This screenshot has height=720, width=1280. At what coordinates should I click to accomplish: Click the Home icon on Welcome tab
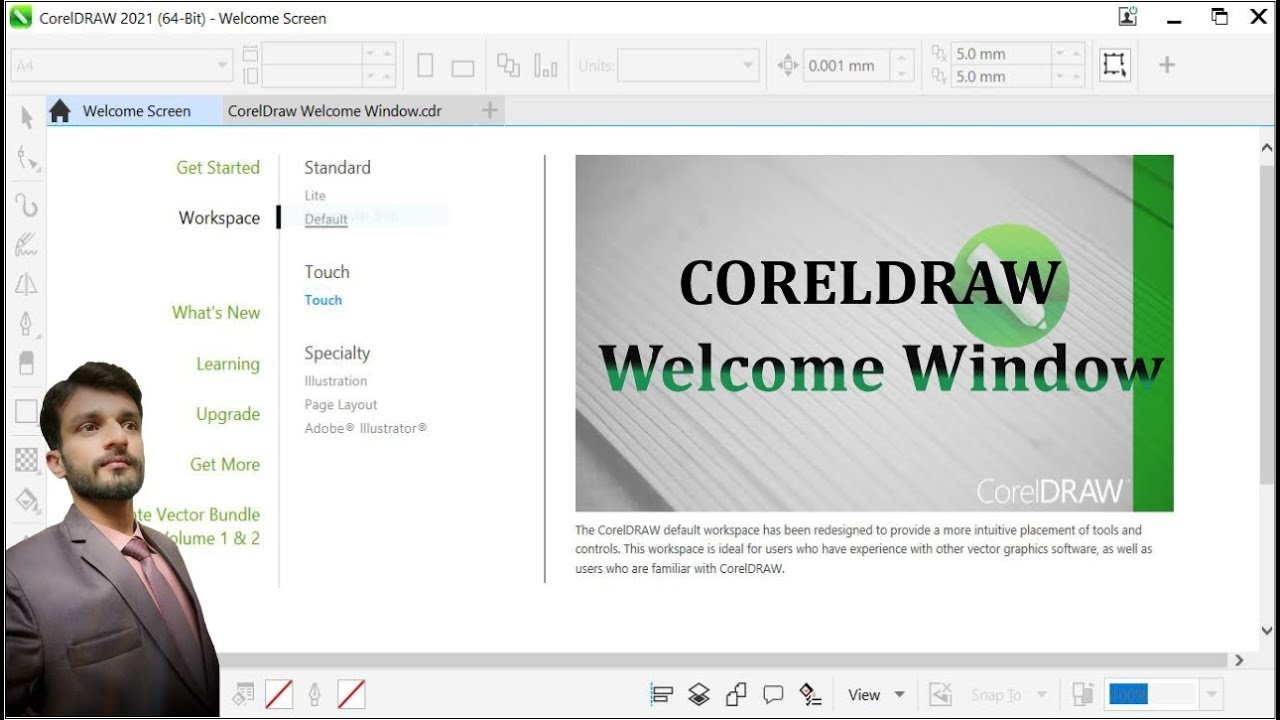60,111
